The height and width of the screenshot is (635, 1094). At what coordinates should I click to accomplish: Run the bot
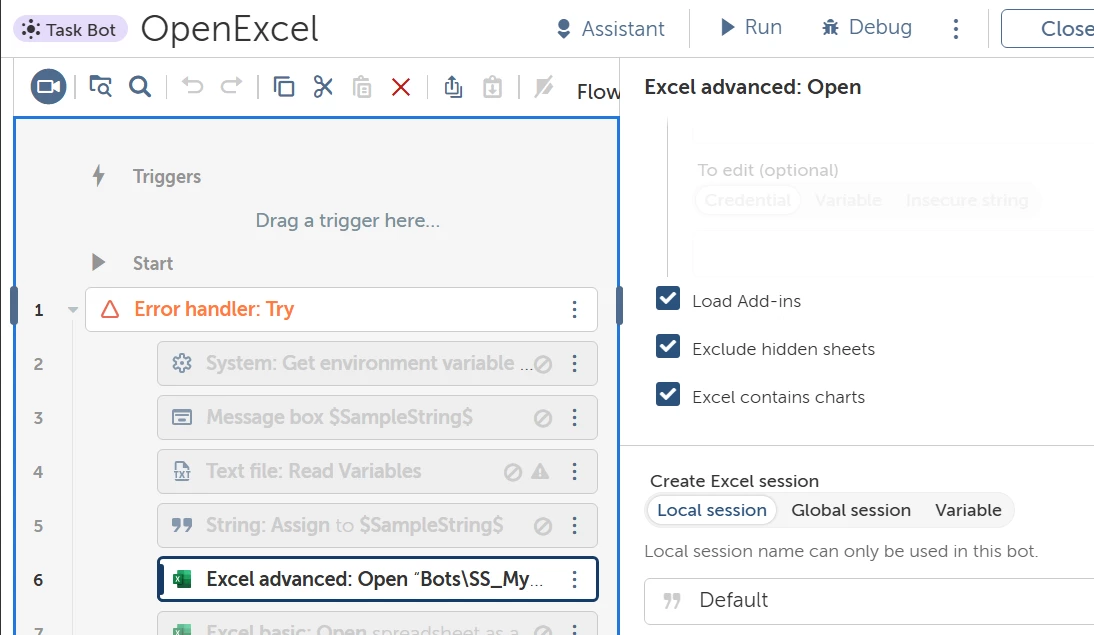[751, 27]
